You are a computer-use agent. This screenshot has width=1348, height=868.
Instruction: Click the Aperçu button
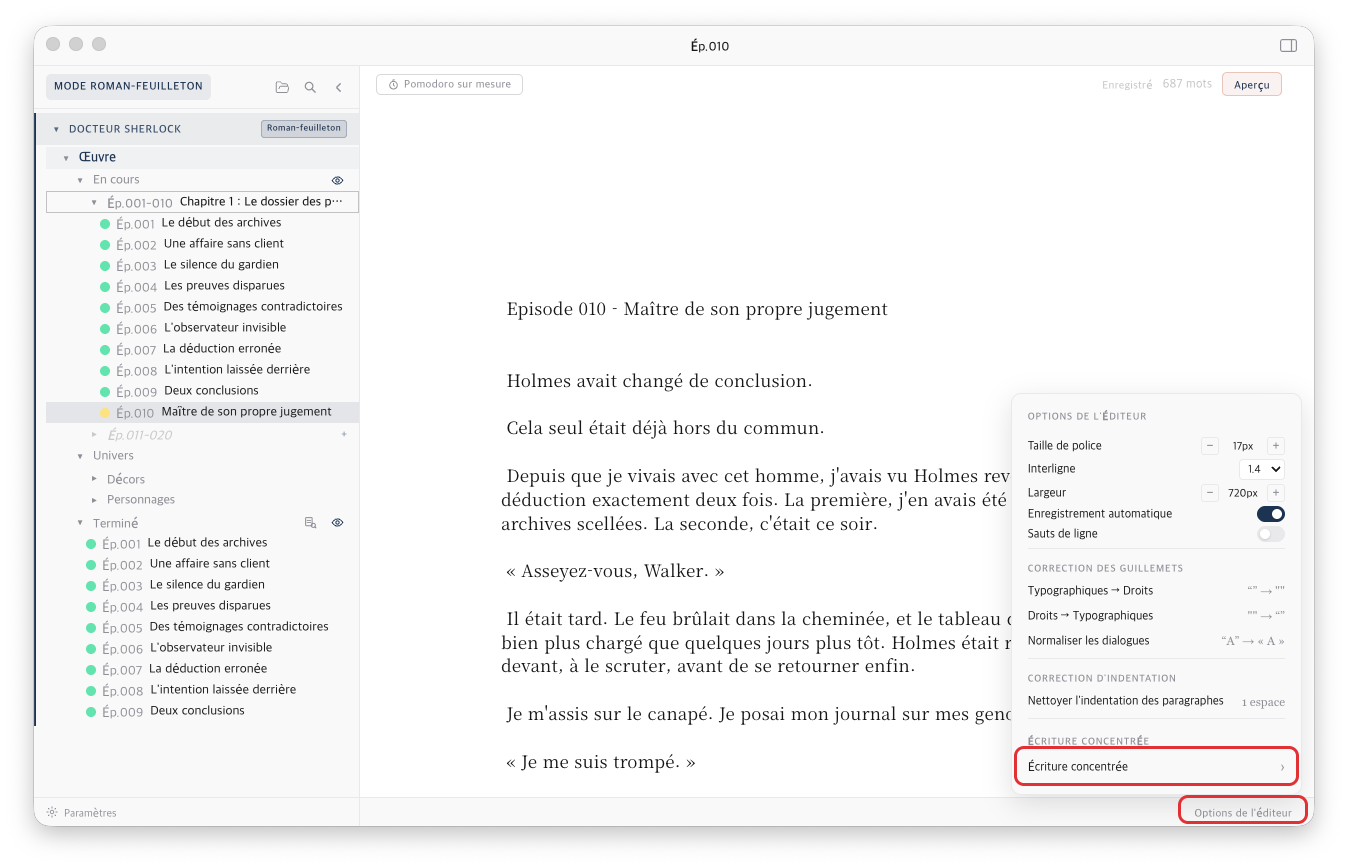pyautogui.click(x=1251, y=85)
